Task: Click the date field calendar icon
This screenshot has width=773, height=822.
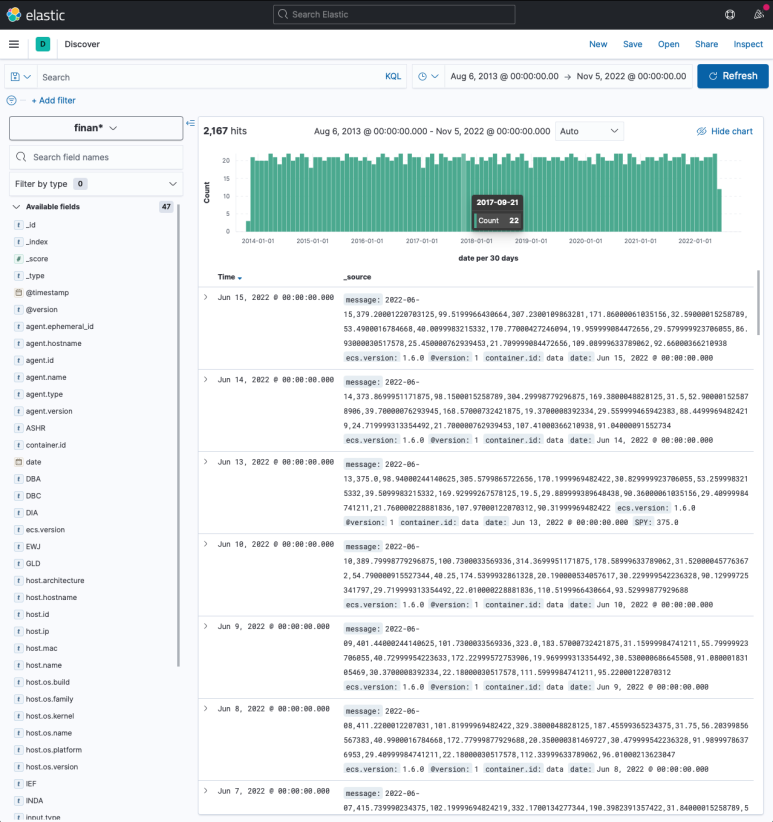Action: pyautogui.click(x=19, y=462)
